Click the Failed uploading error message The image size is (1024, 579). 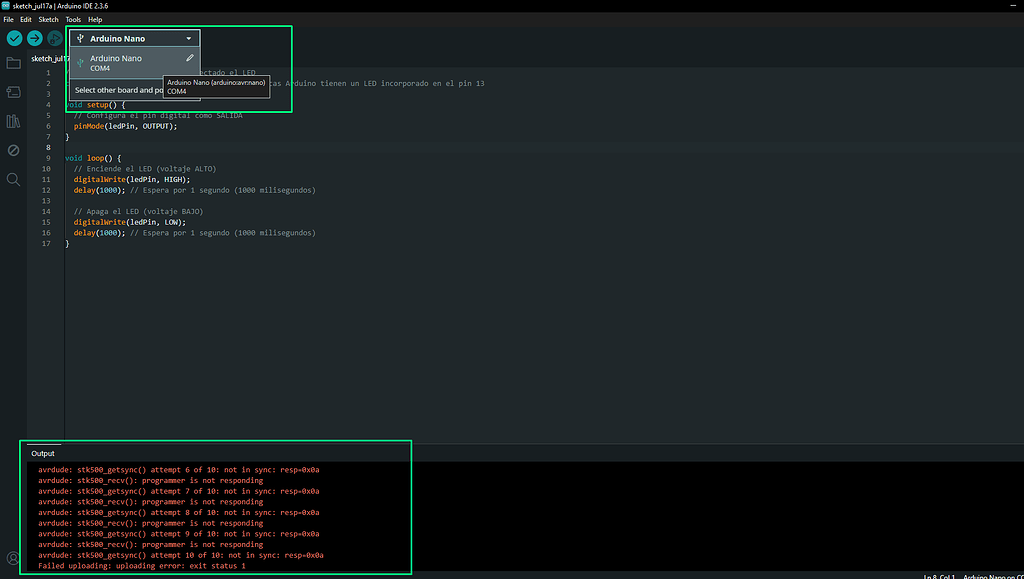(143, 565)
